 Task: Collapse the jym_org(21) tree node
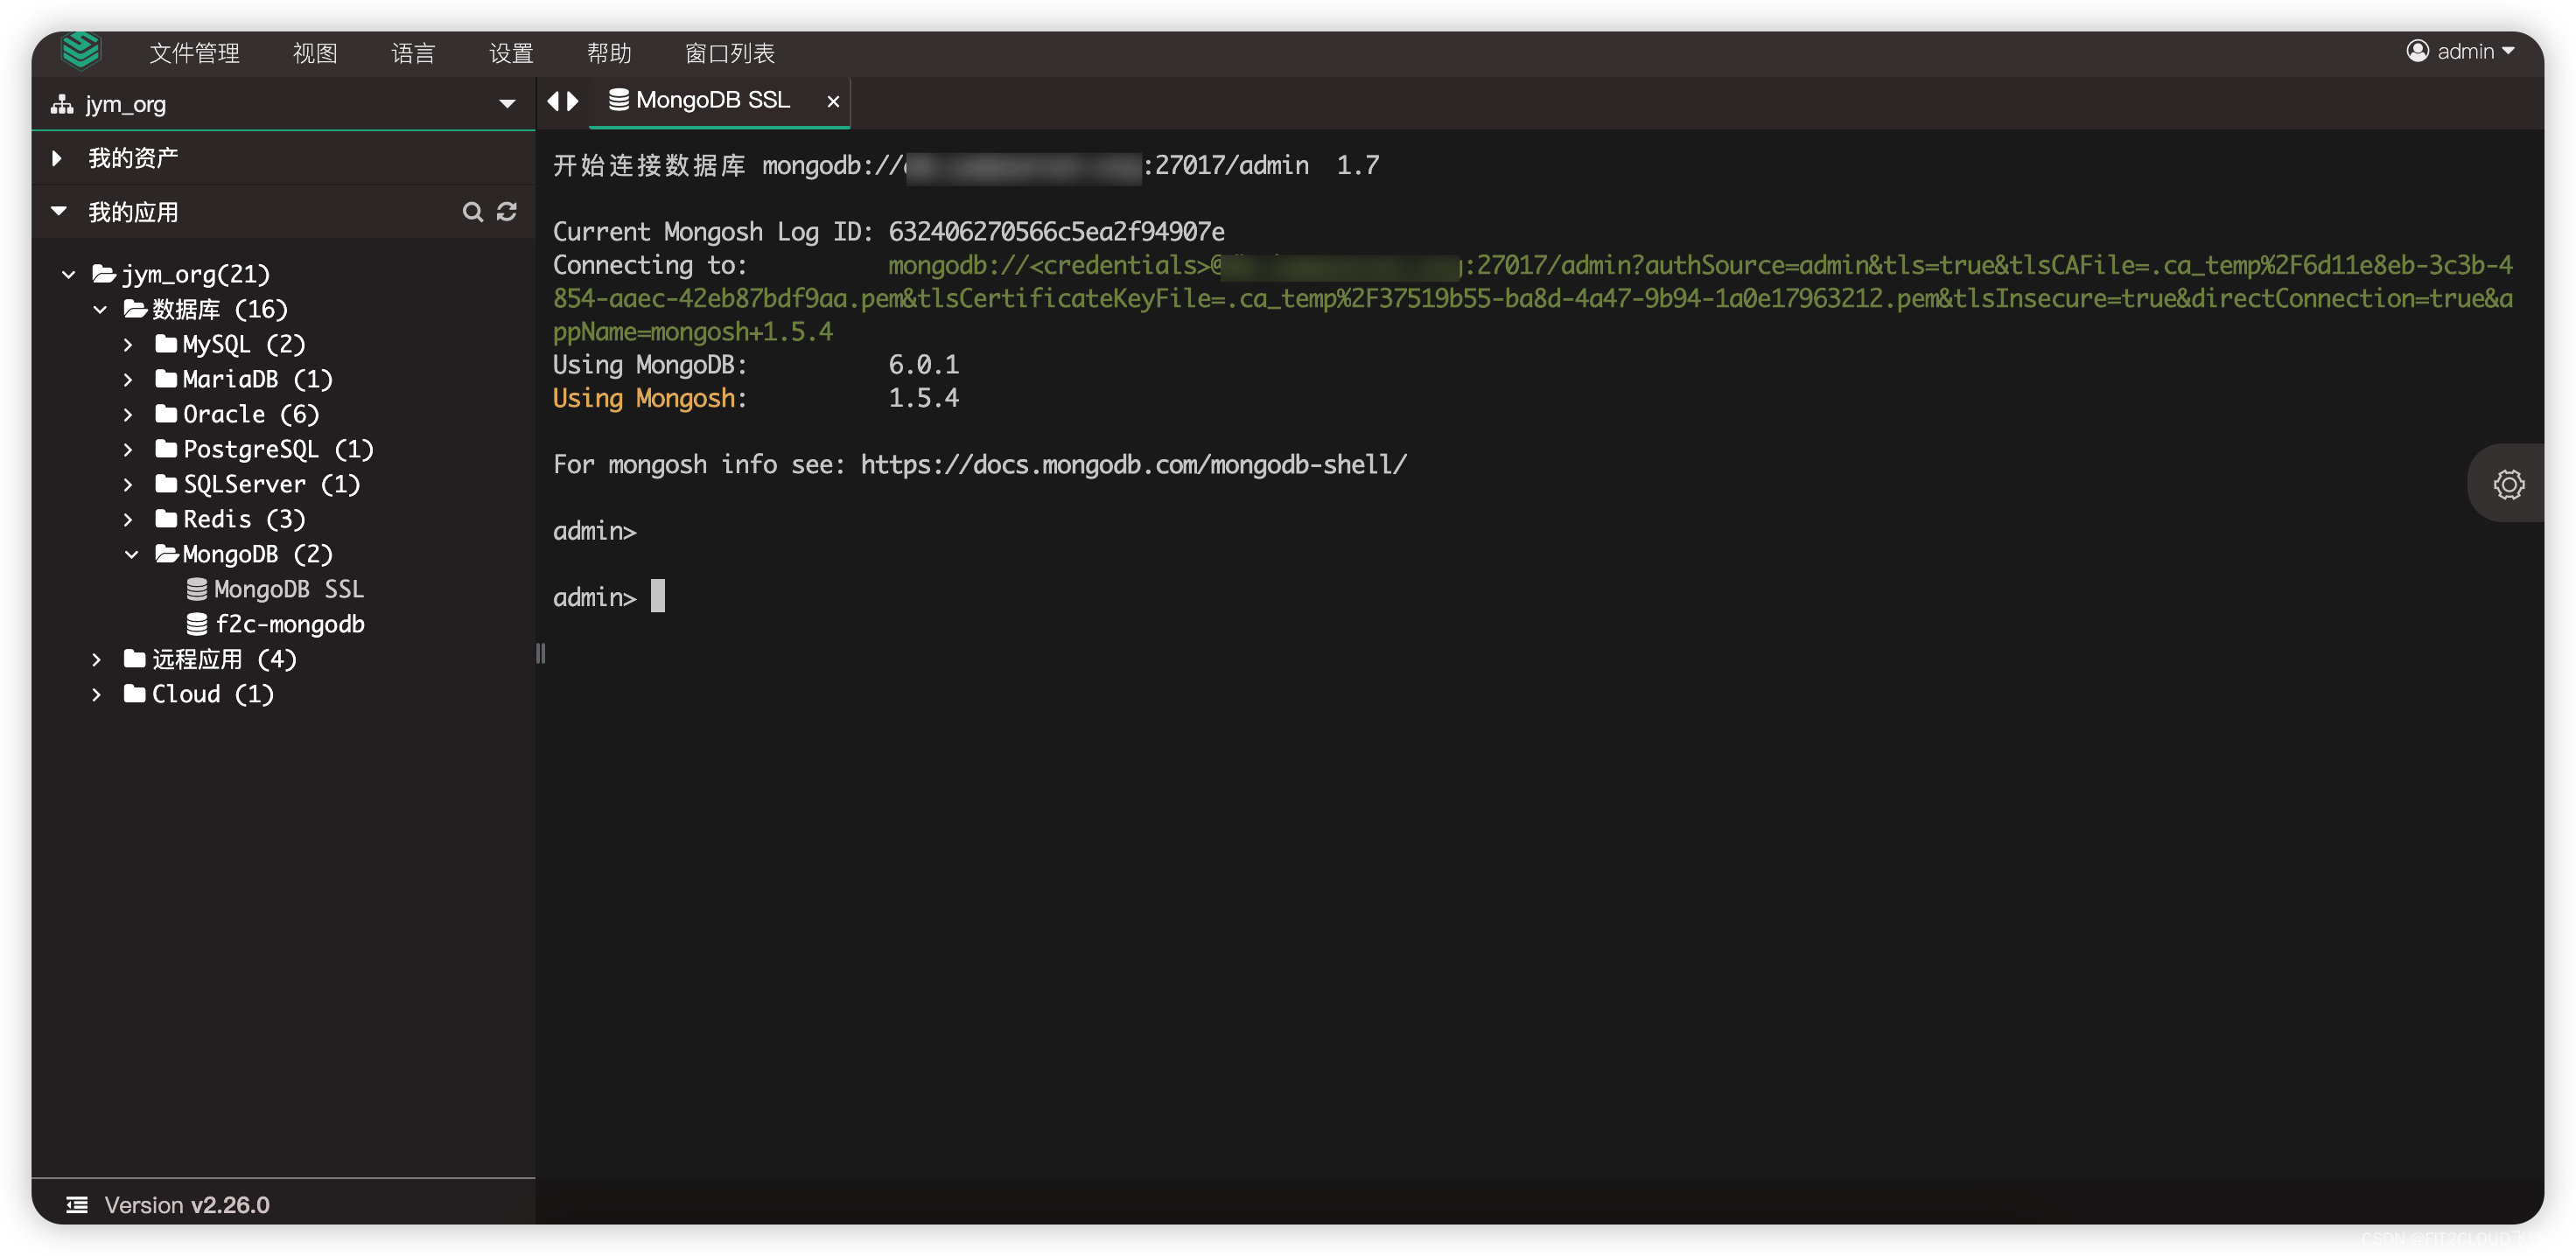point(69,274)
